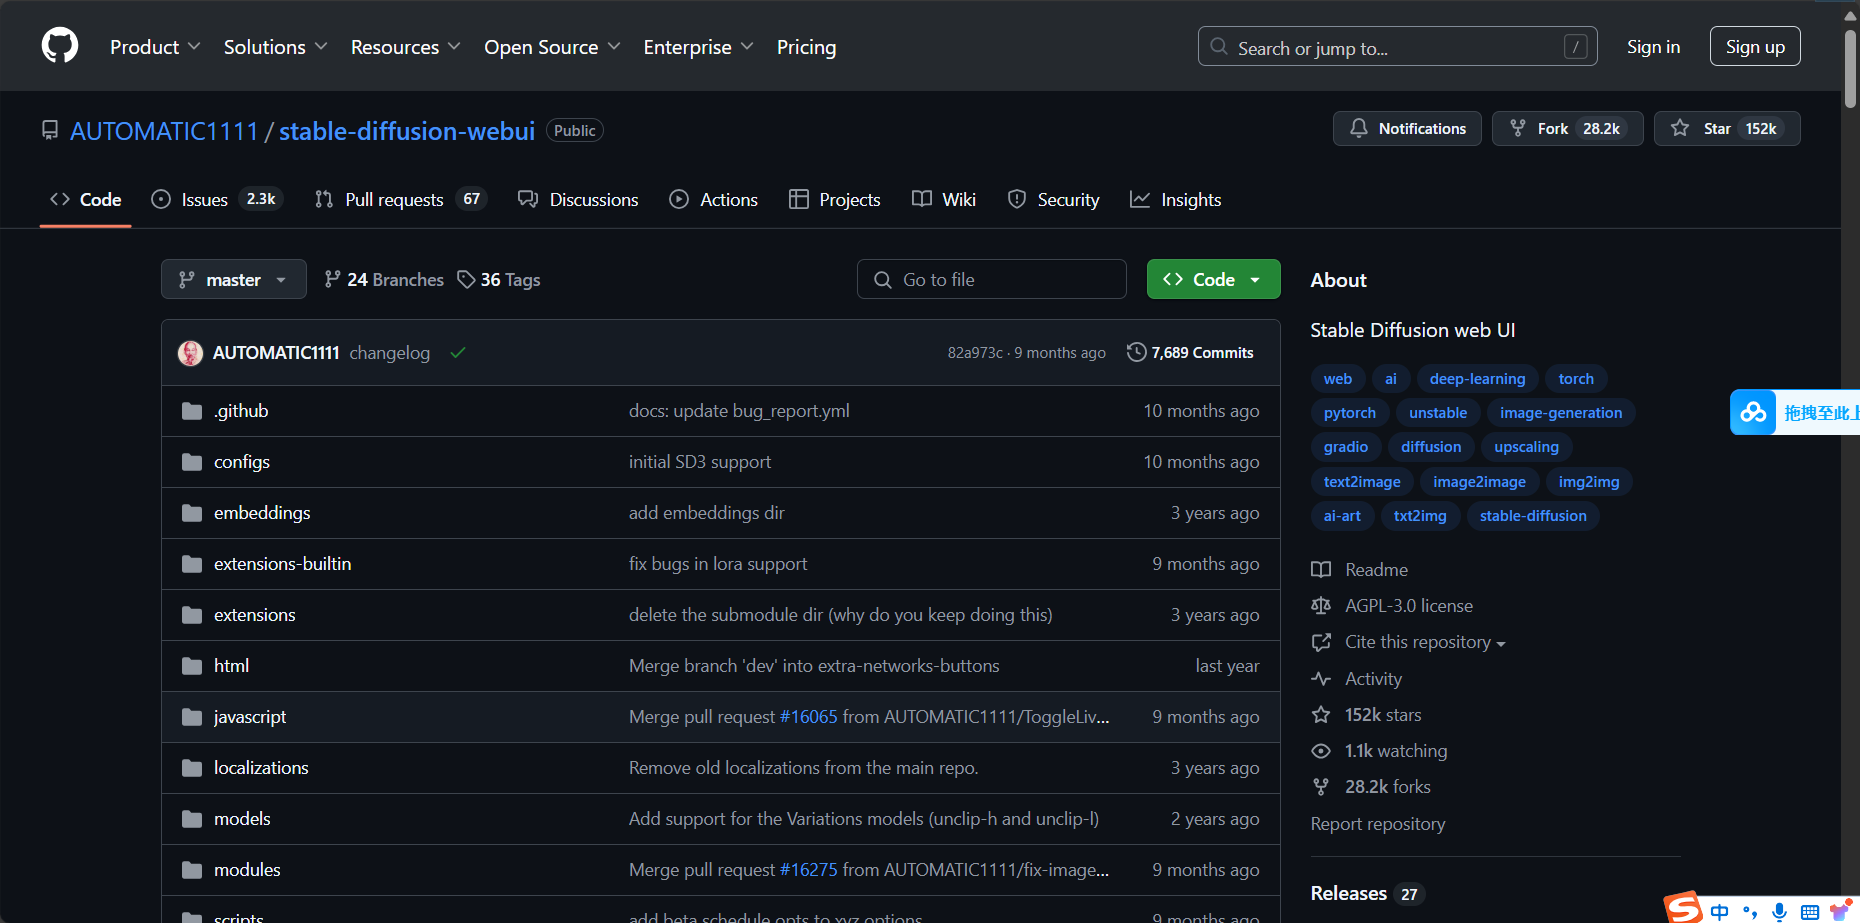
Task: Click the AUTOMATIC1111 avatar in commit row
Action: pos(190,353)
